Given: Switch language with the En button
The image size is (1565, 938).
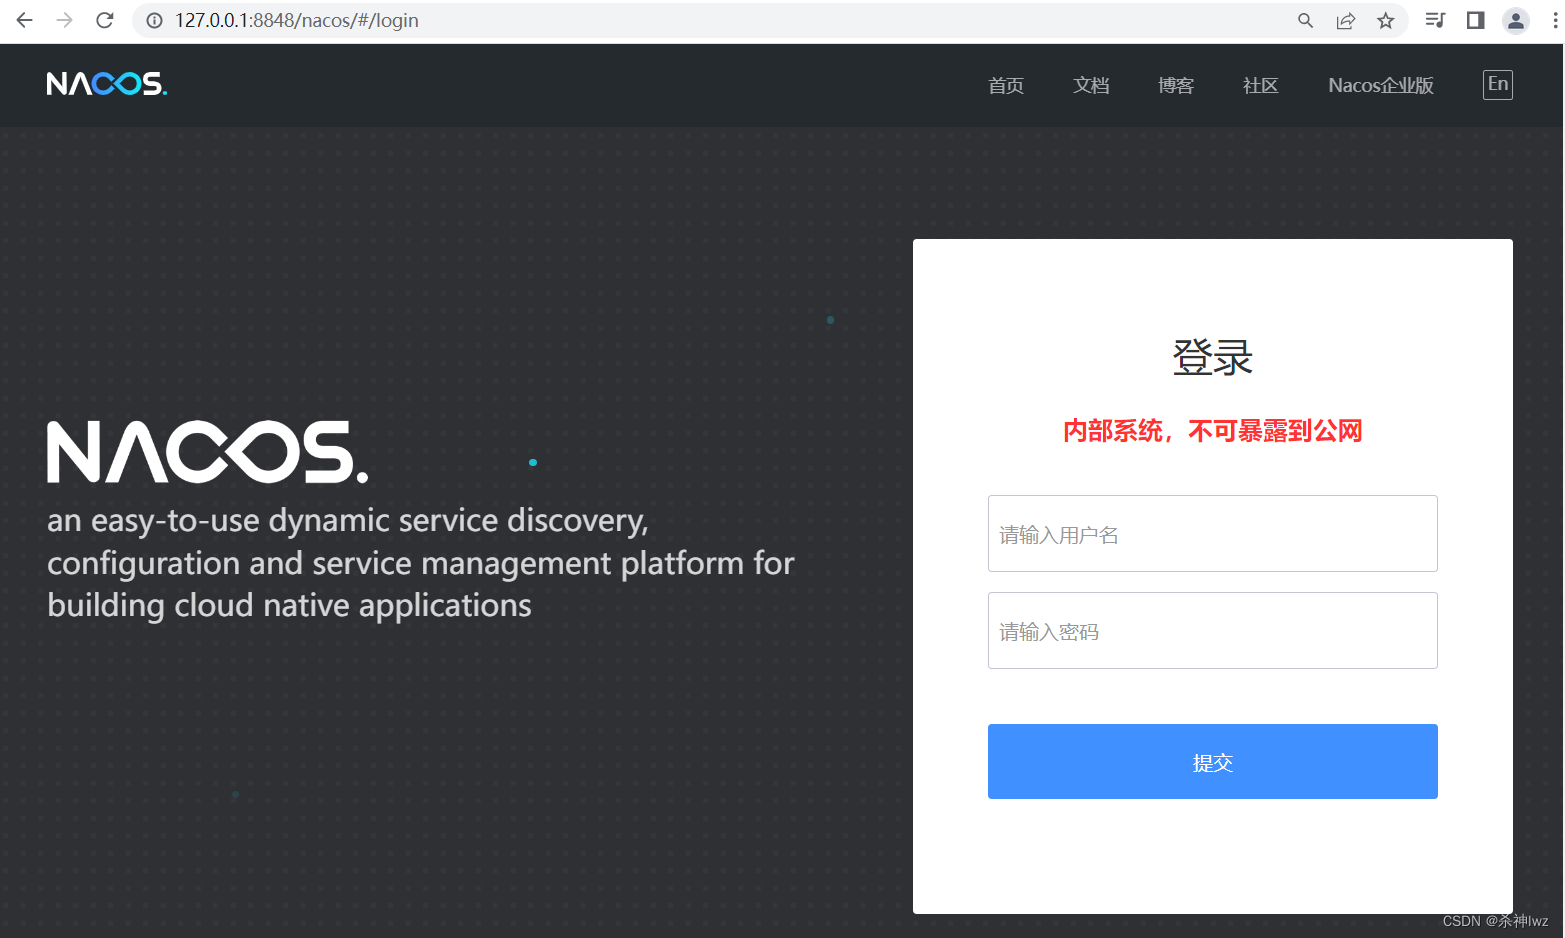Looking at the screenshot, I should (x=1497, y=84).
